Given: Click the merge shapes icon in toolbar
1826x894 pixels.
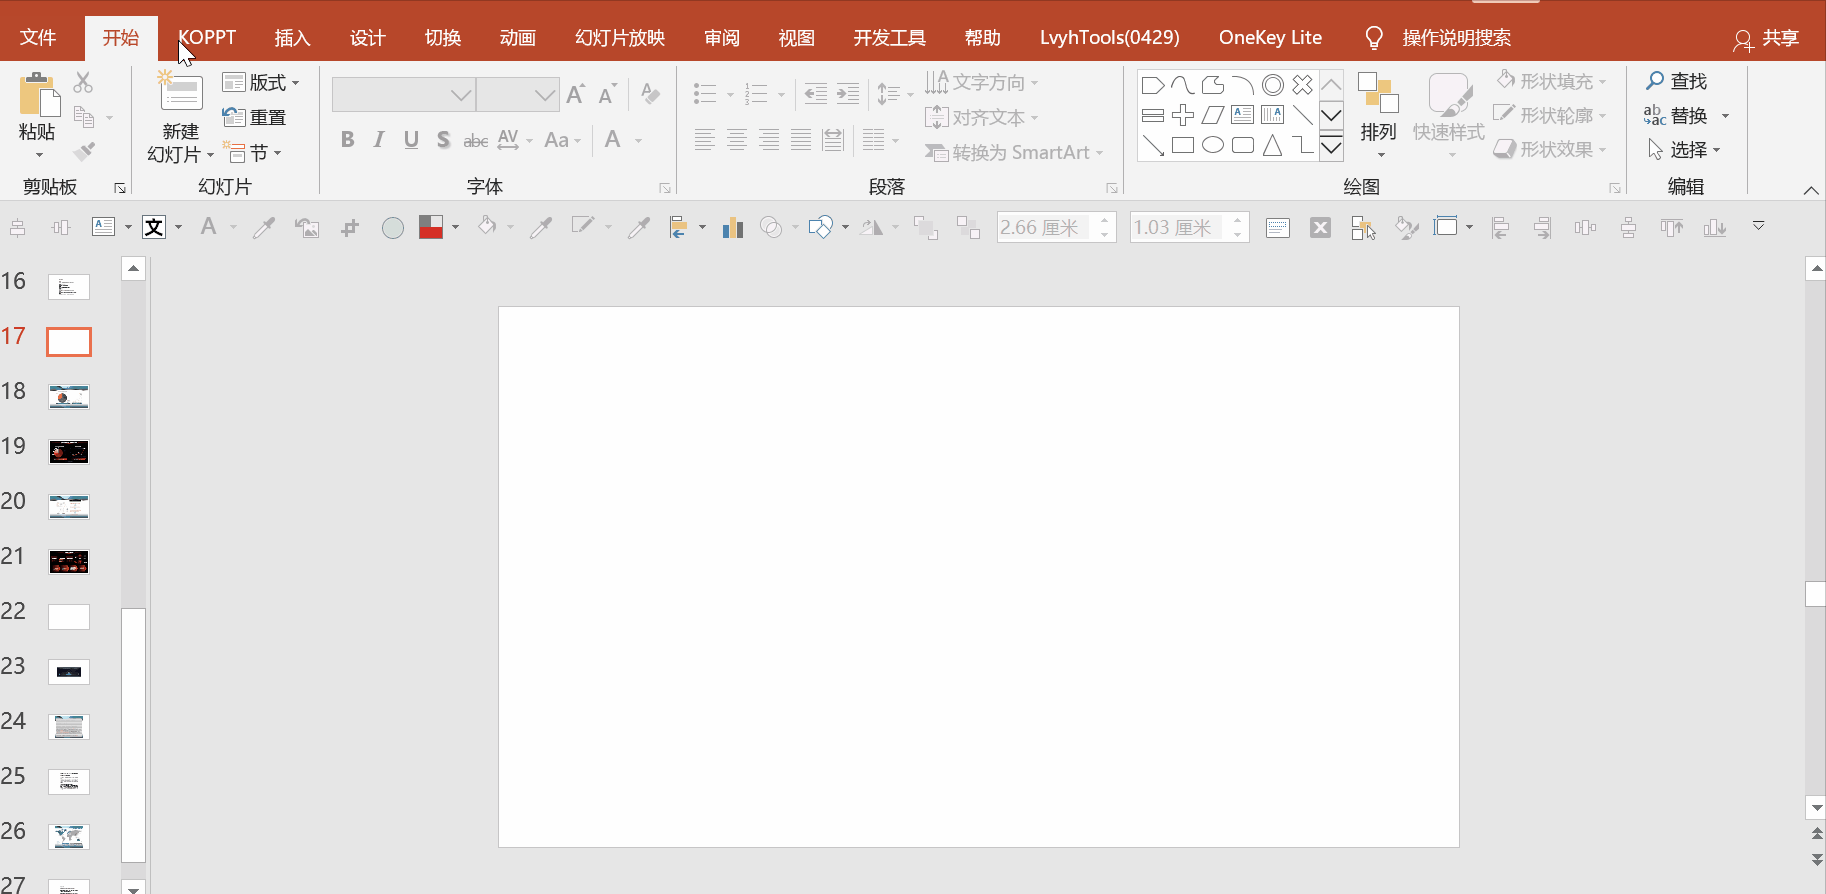Looking at the screenshot, I should pos(771,228).
